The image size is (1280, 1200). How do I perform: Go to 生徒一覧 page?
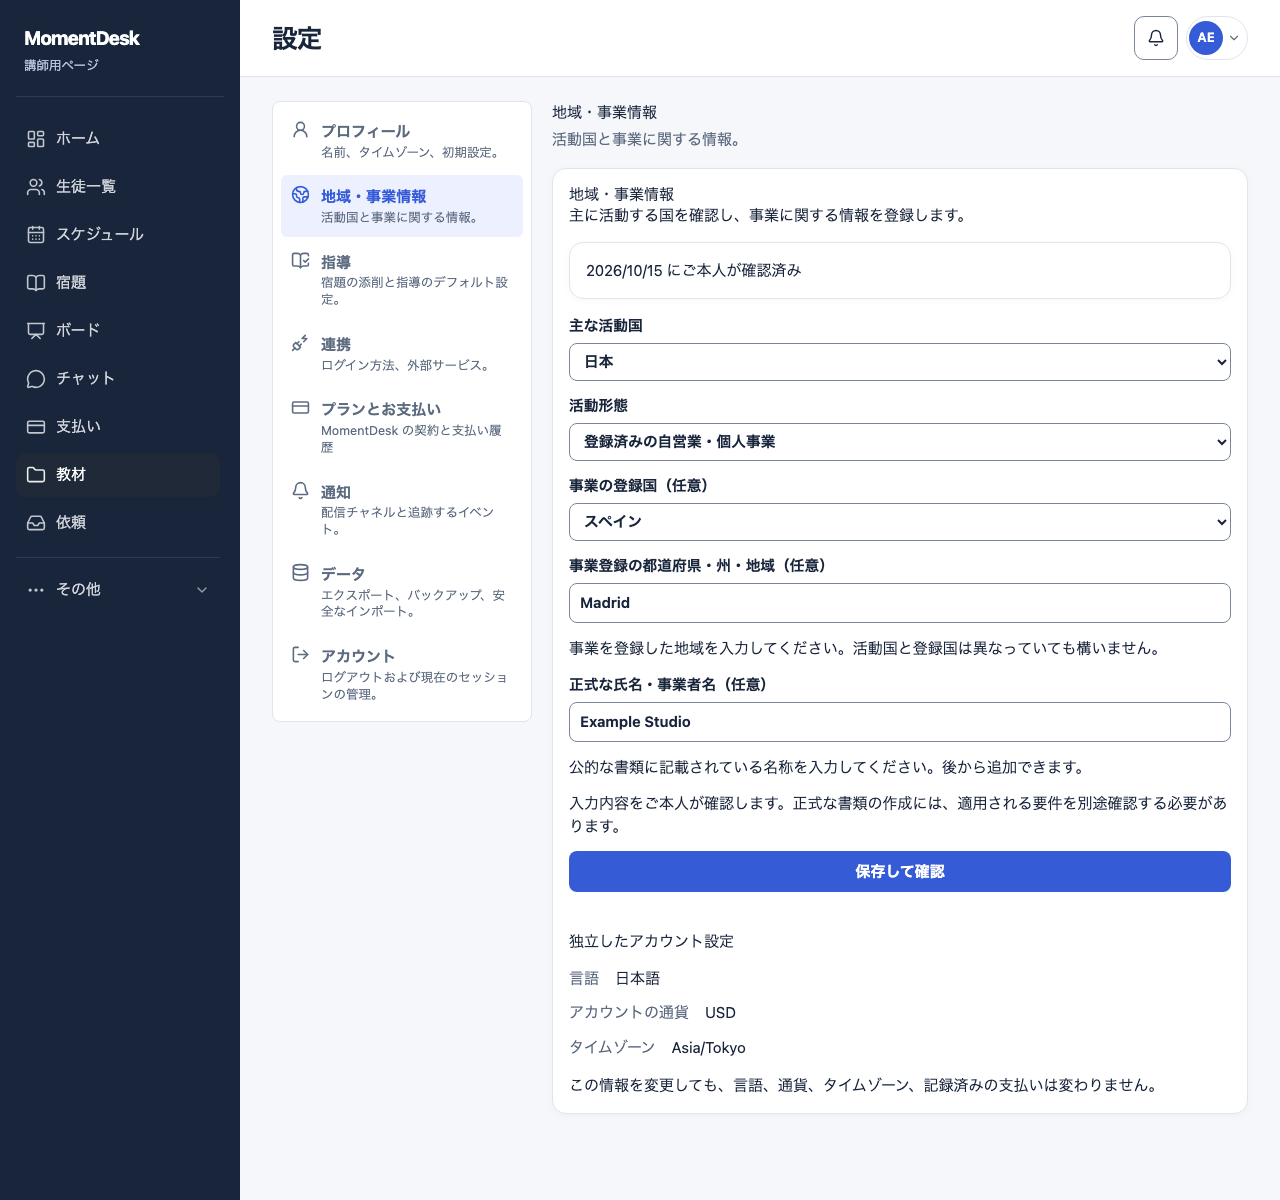pyautogui.click(x=118, y=187)
